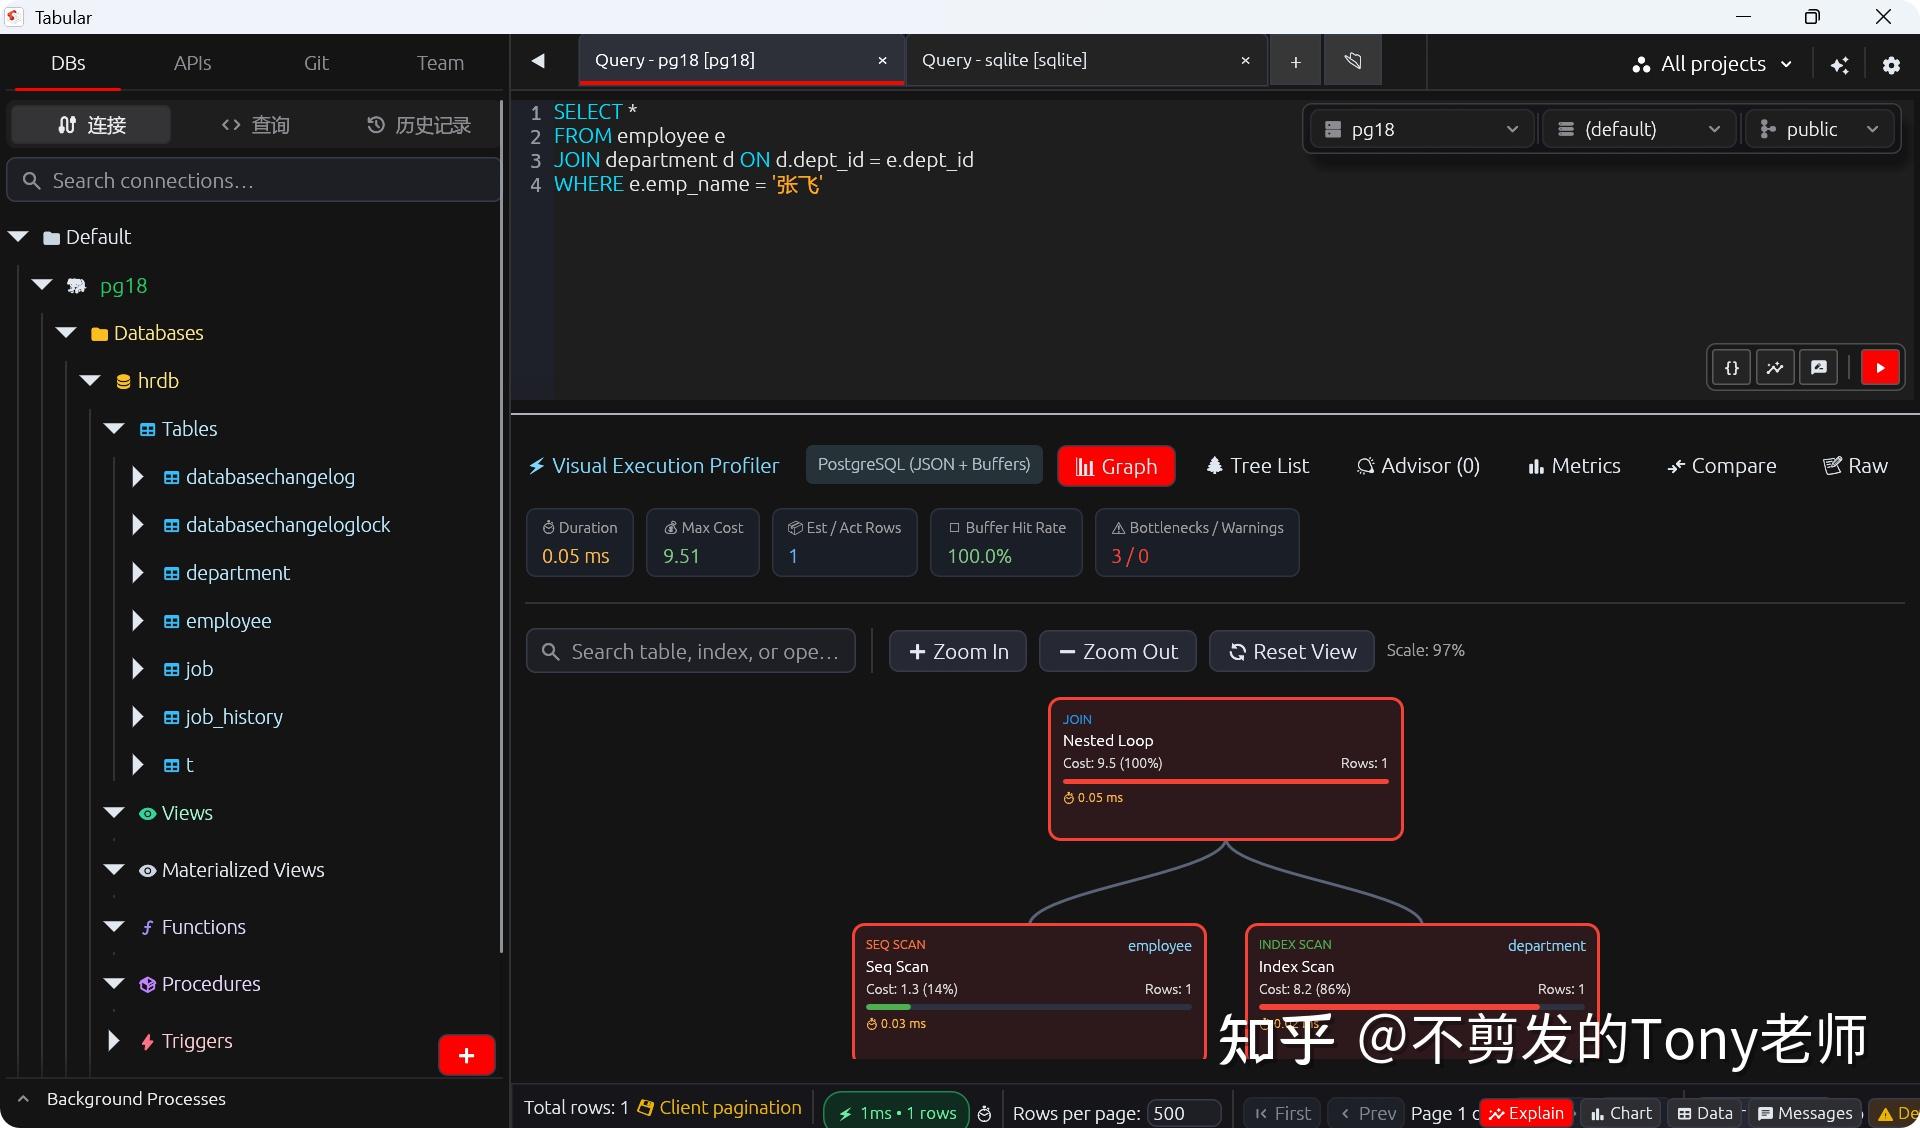Open the (default) database dropdown
Image resolution: width=1920 pixels, height=1128 pixels.
click(x=1640, y=129)
